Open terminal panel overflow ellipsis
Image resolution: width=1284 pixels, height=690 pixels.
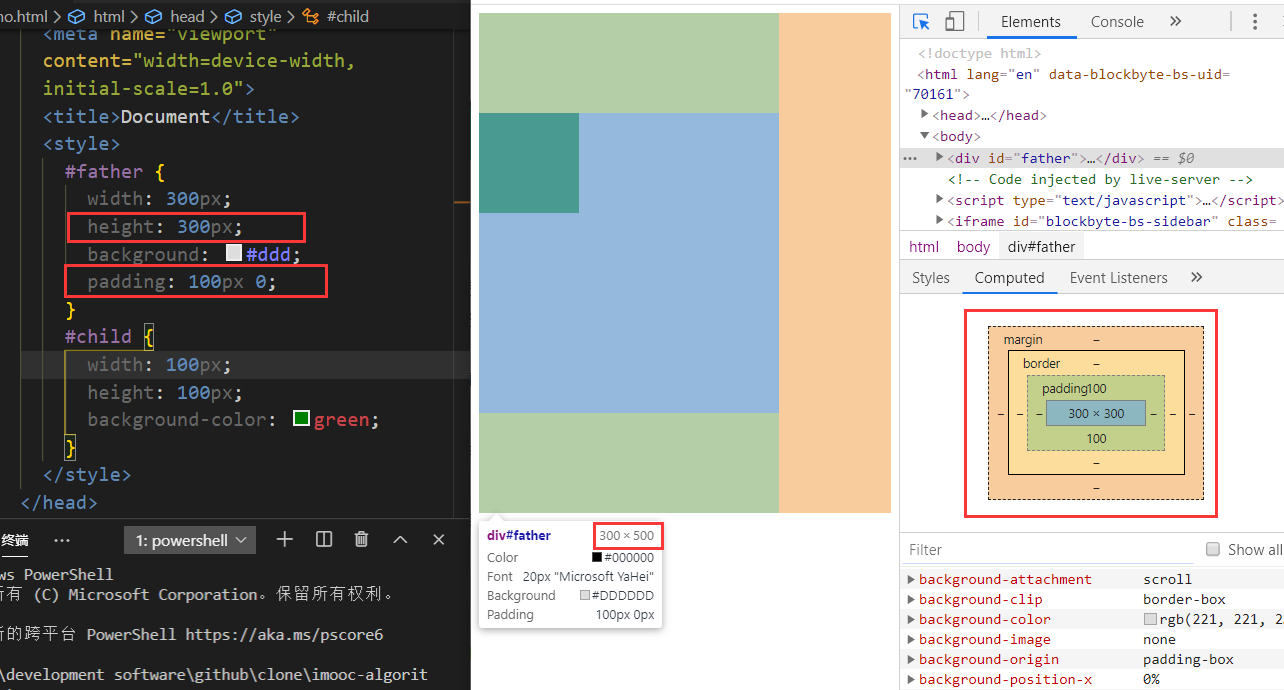62,540
